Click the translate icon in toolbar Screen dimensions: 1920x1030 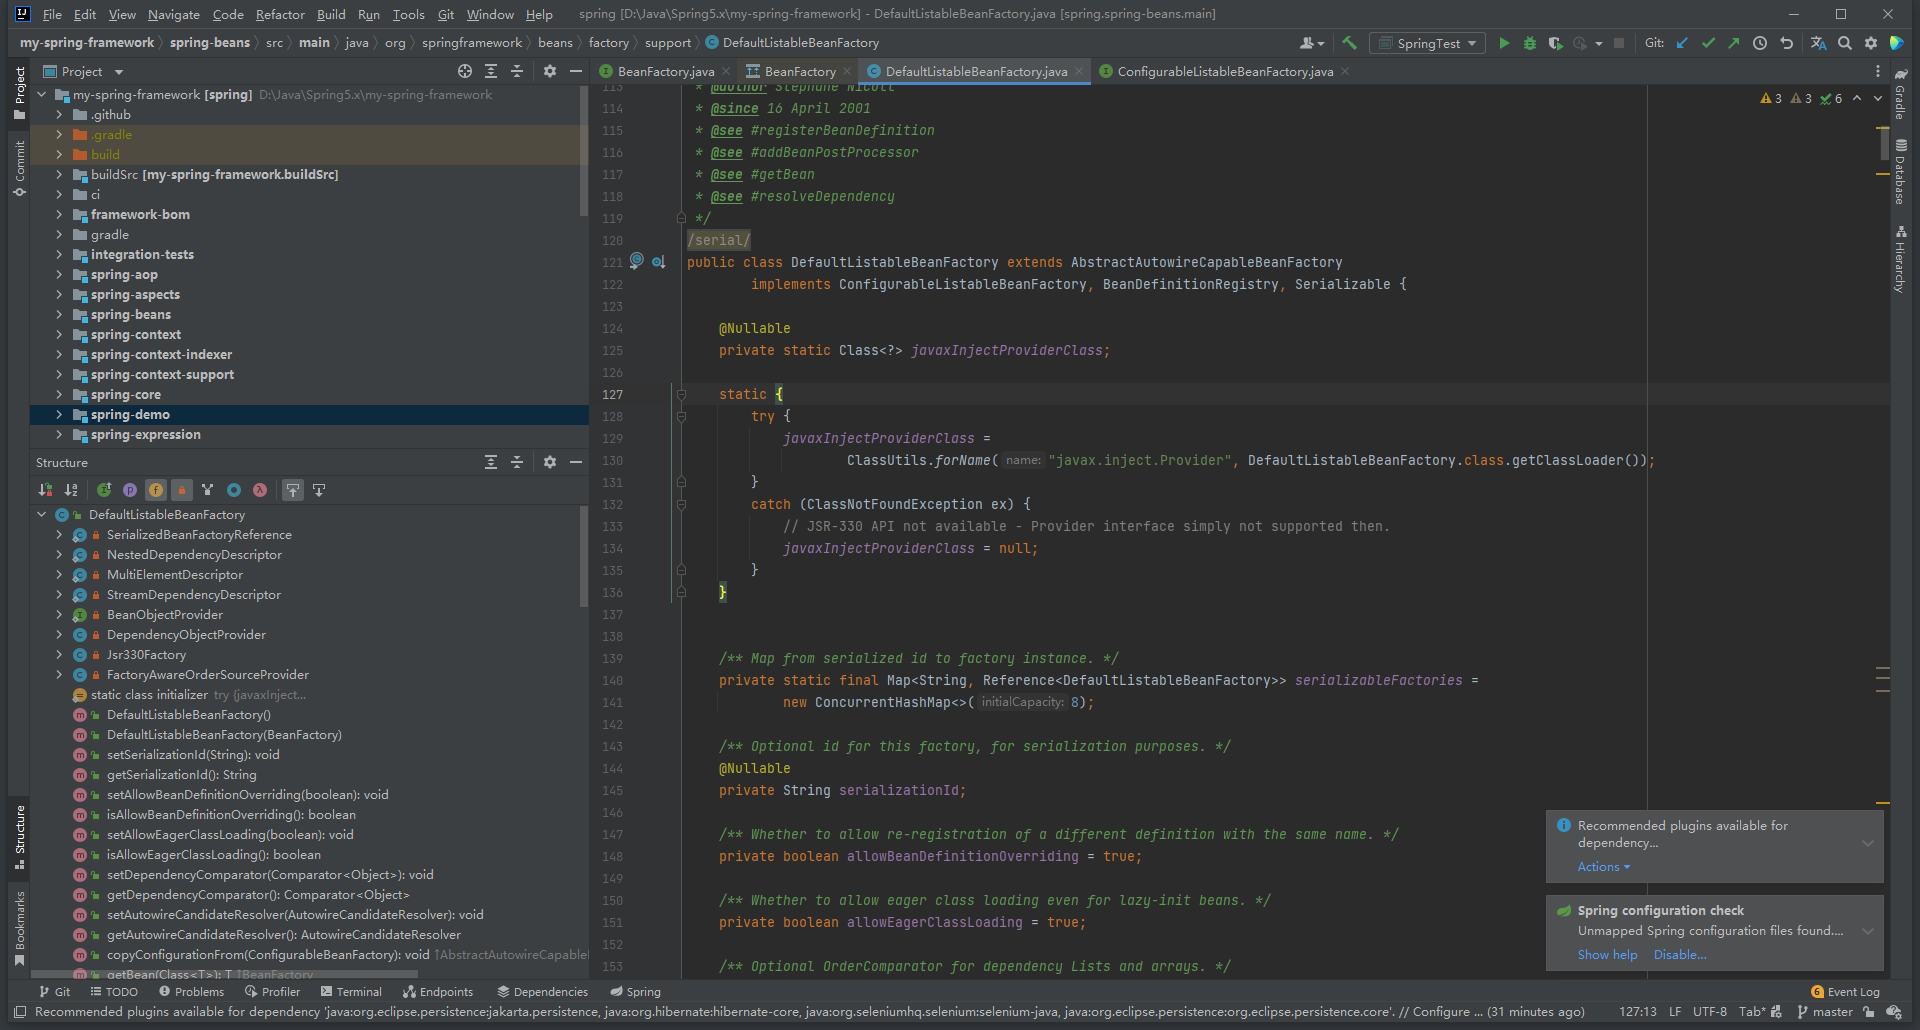click(1818, 43)
